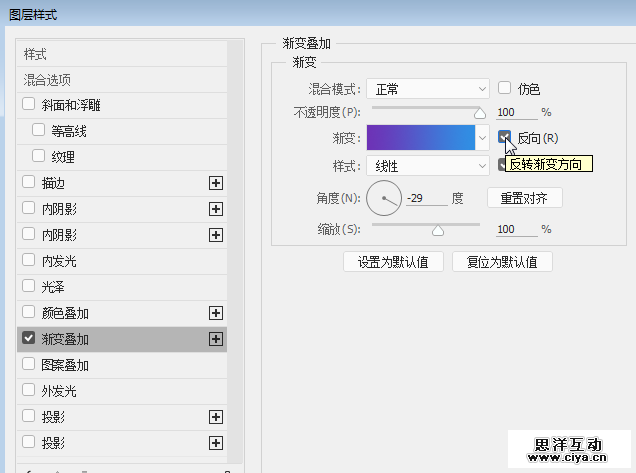Click the 设置为默认值 button
636x473 pixels.
point(393,262)
